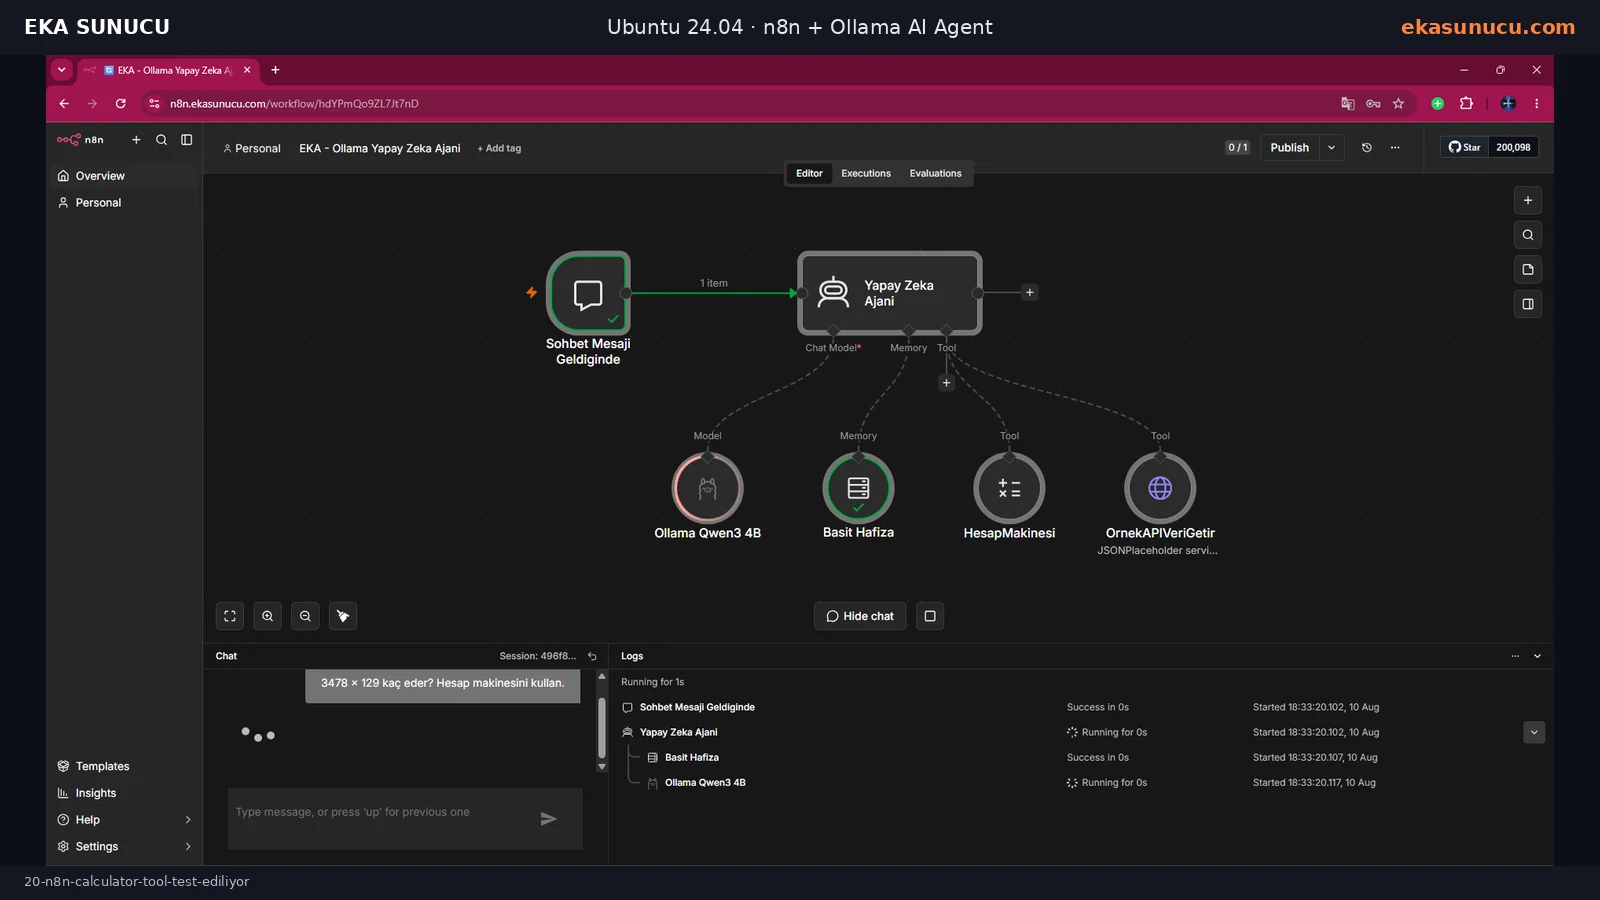Select the HesapMakinesi calculator tool node
Image resolution: width=1600 pixels, height=900 pixels.
point(1009,488)
